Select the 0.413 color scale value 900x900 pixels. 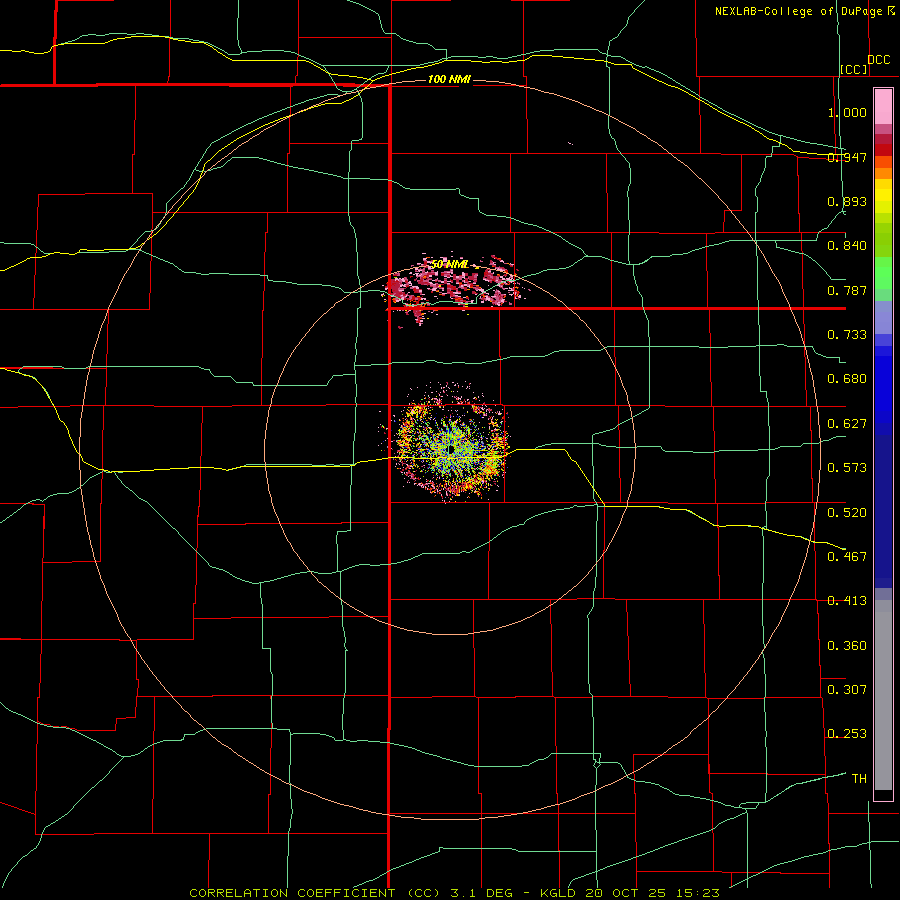[847, 601]
